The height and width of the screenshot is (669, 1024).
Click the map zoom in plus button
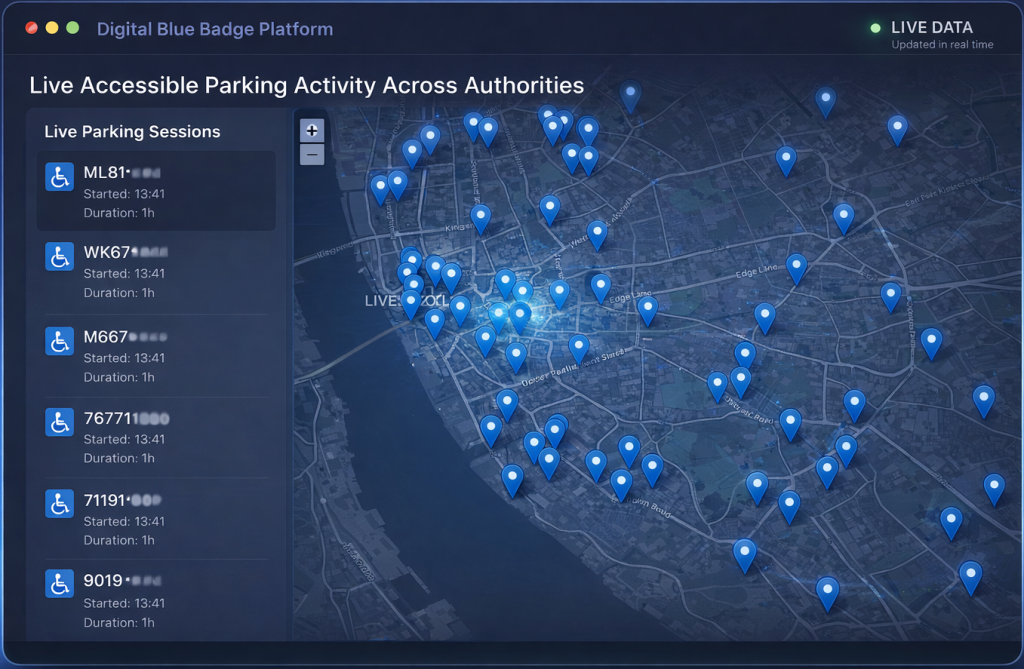click(312, 130)
